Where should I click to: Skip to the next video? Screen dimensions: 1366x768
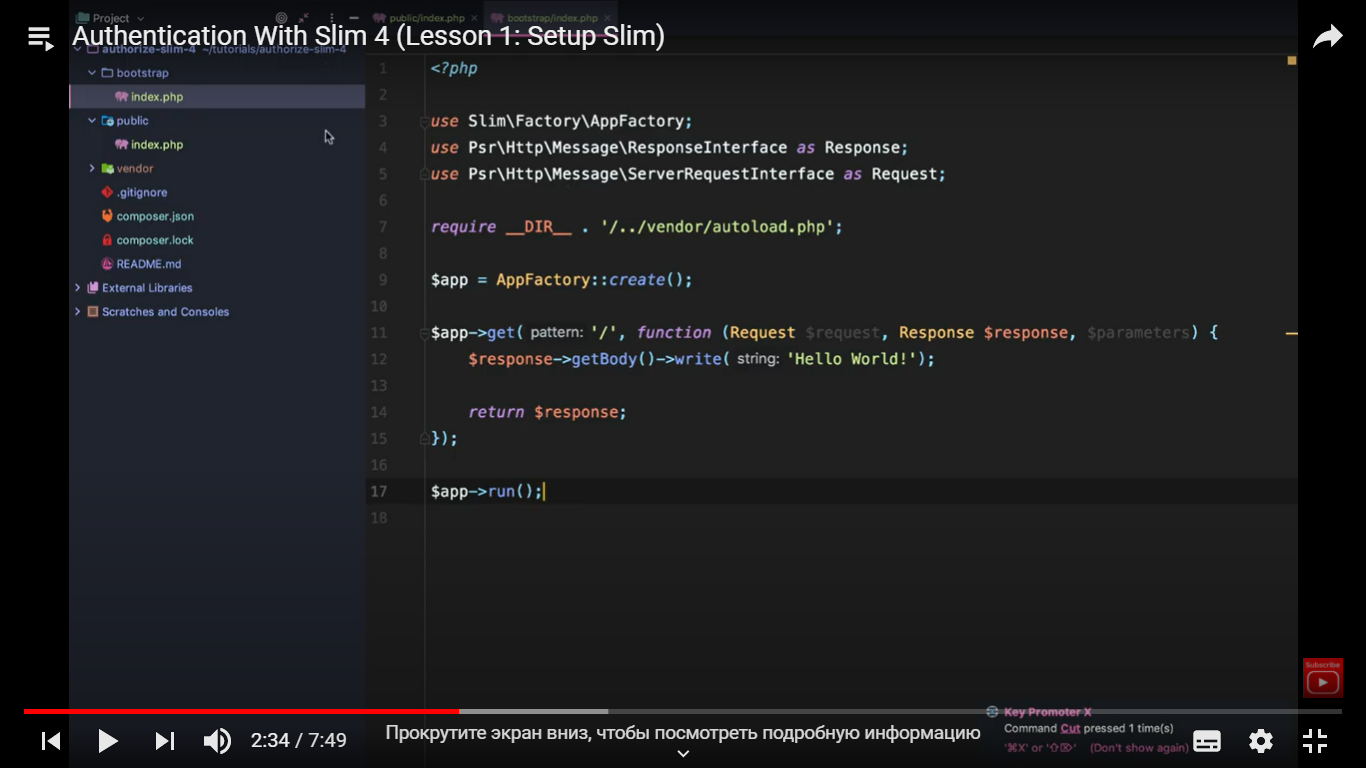165,741
